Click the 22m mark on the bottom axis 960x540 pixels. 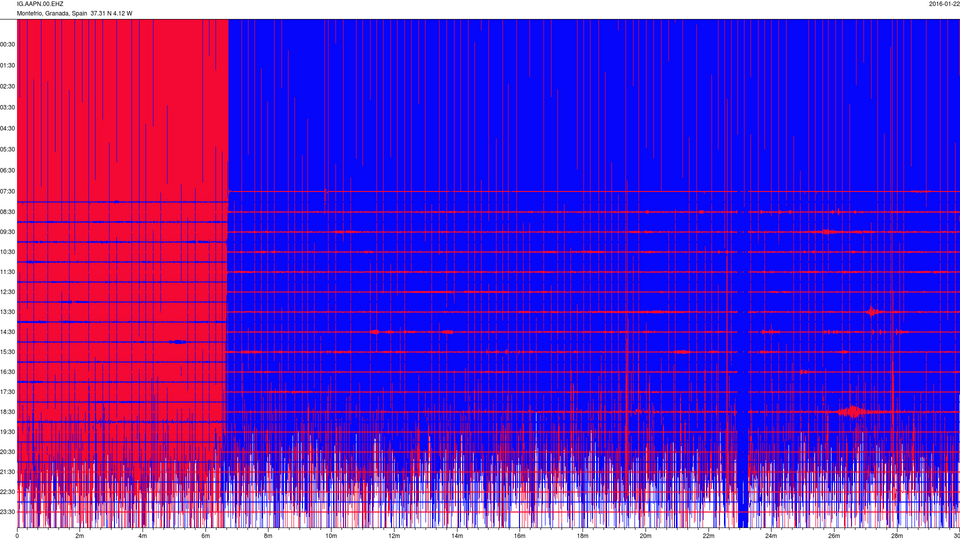coord(708,536)
